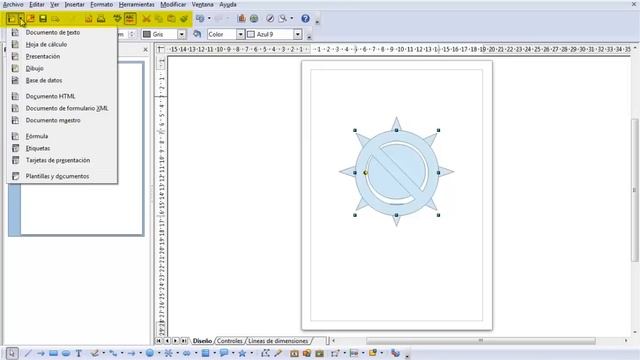Screen dimensions: 640x360
Task: Switch to the Controles layer tab
Action: click(230, 341)
